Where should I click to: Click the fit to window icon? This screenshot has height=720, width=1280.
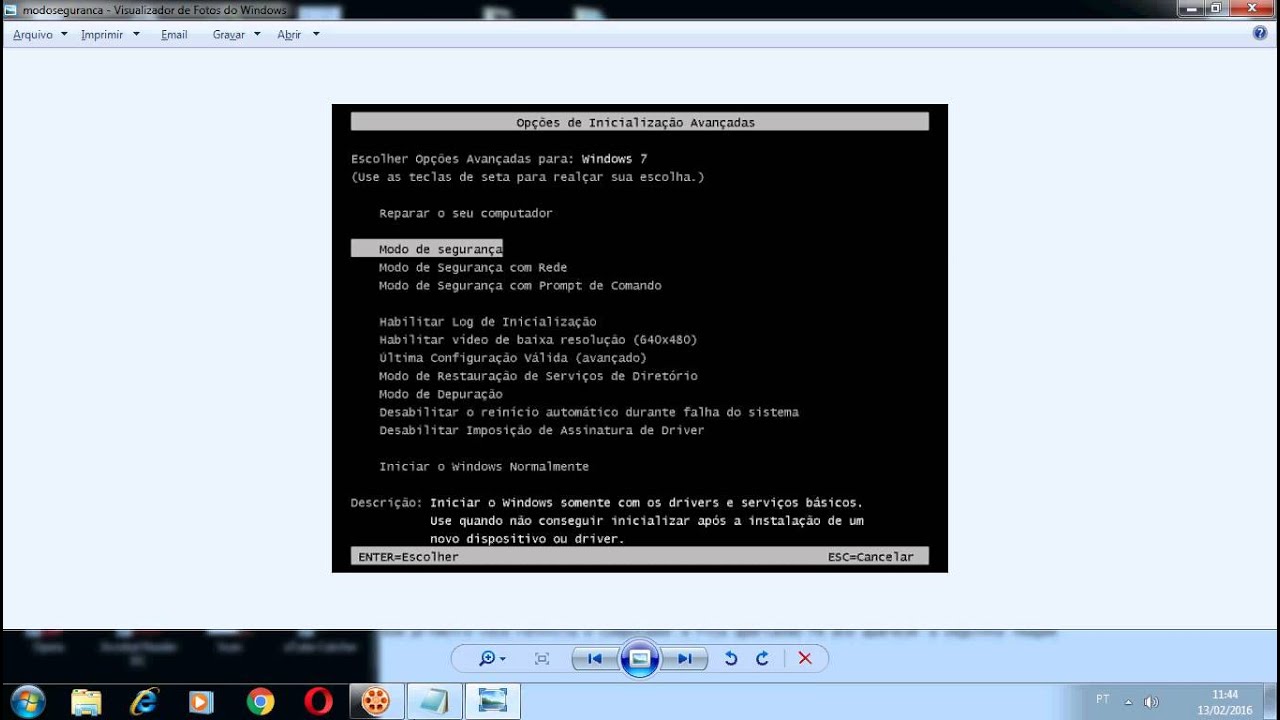[x=542, y=658]
